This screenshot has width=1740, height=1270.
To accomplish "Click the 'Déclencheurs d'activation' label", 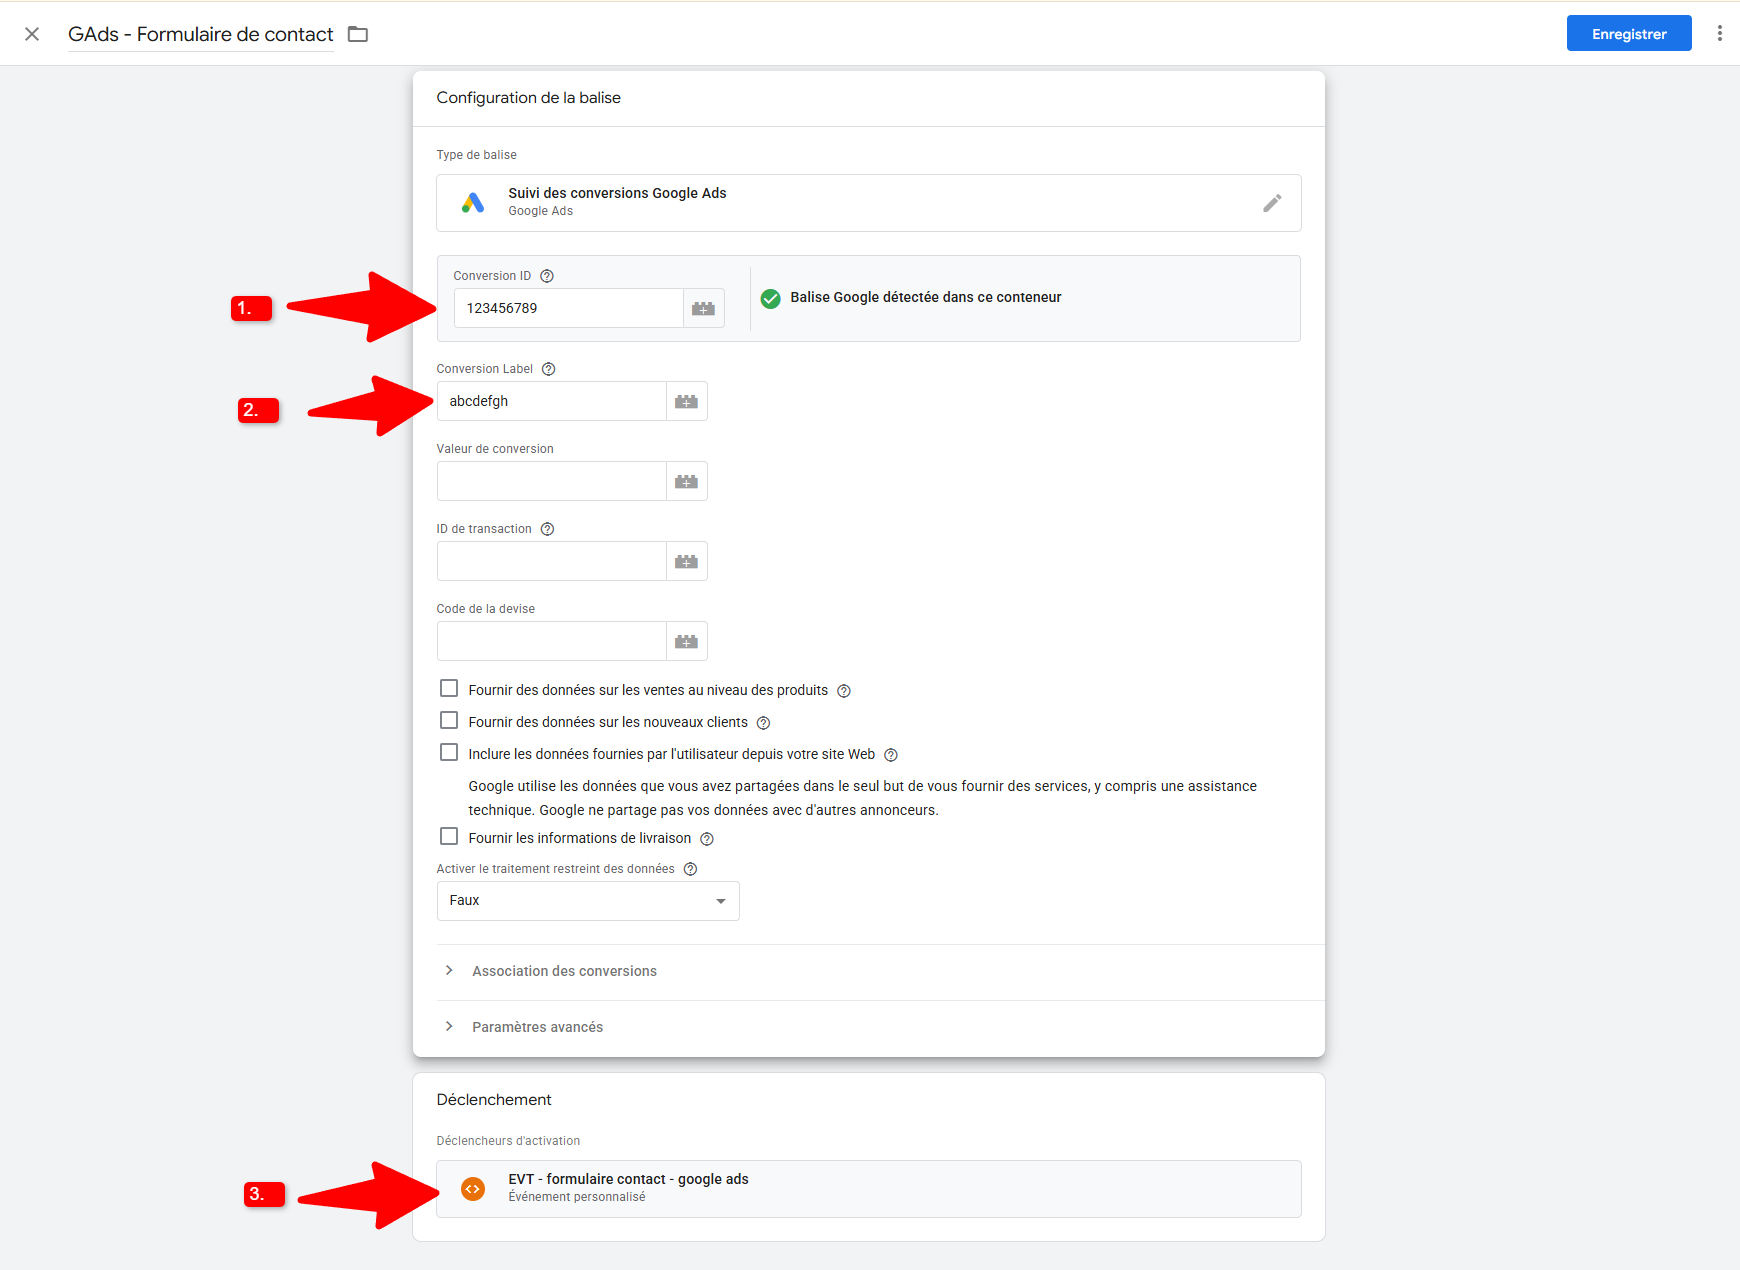I will point(509,1141).
